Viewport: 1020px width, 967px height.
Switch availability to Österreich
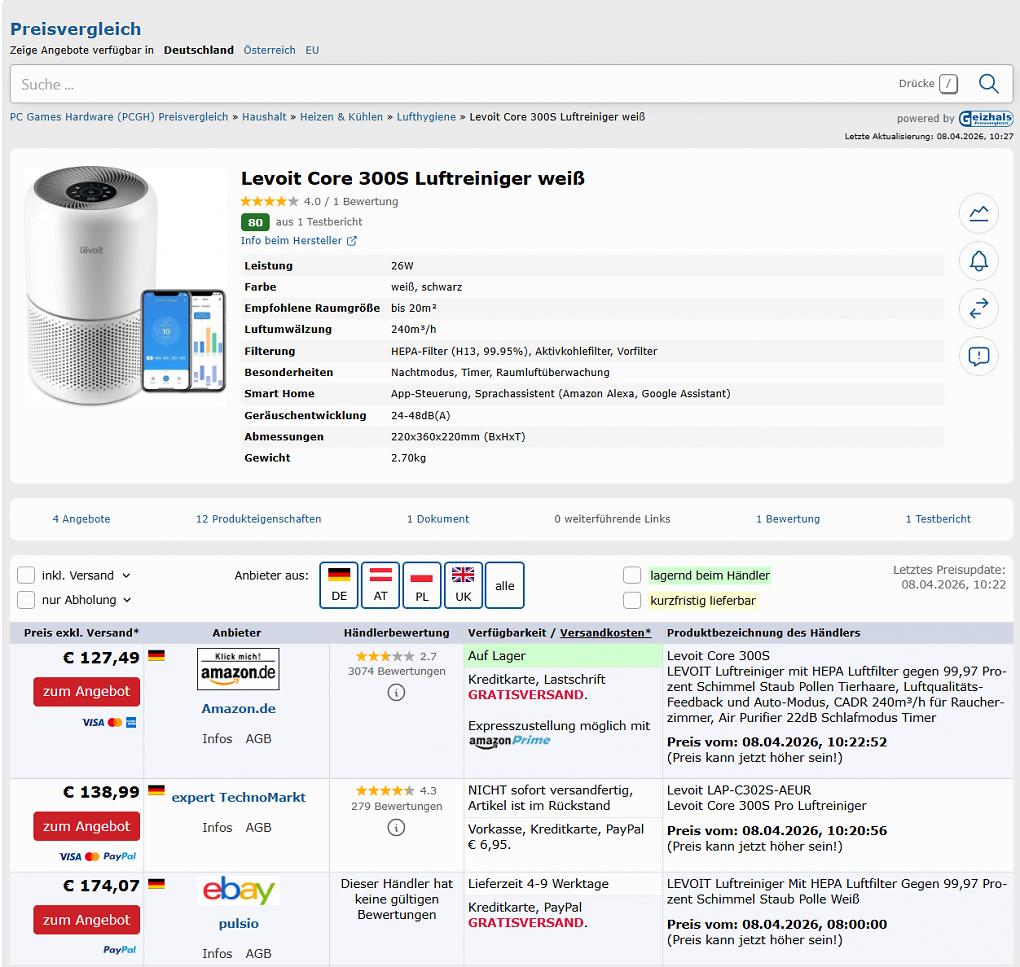pyautogui.click(x=269, y=50)
